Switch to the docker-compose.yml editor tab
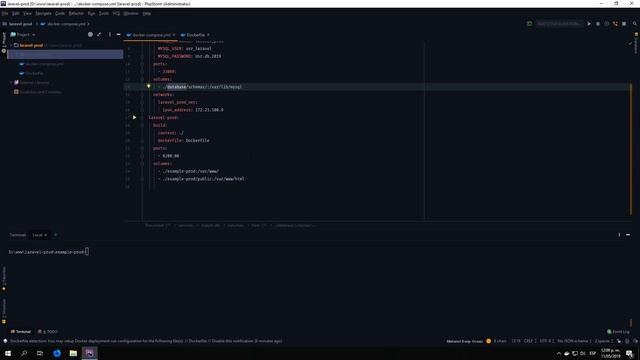This screenshot has height=360, width=640. coord(151,35)
